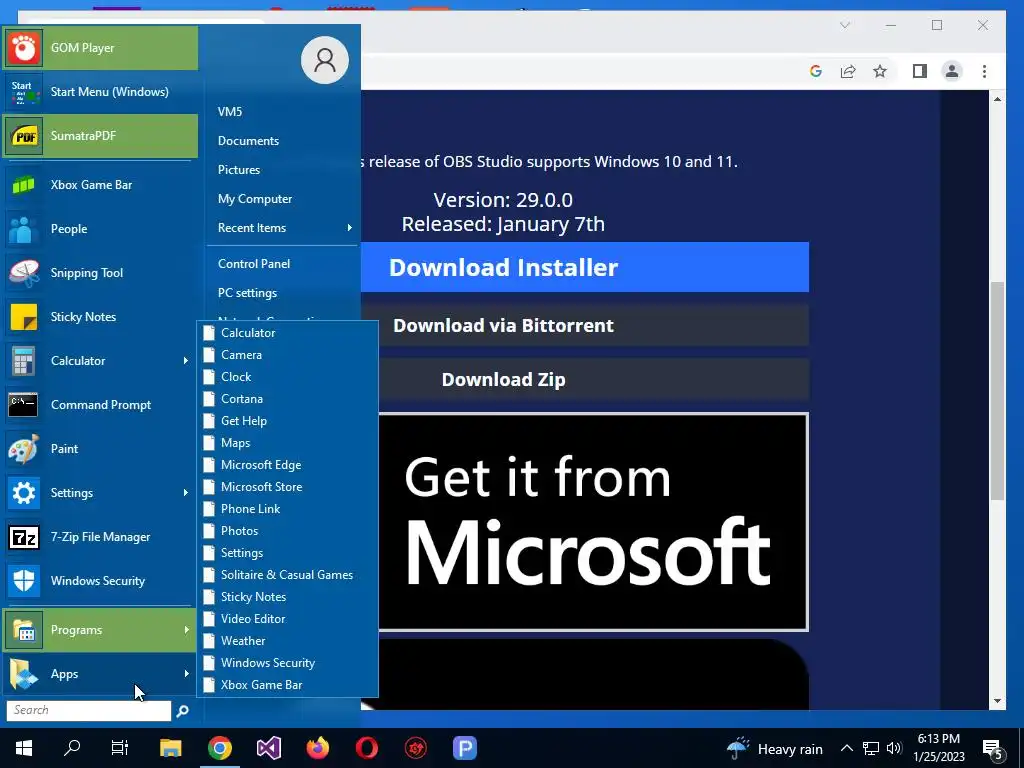Select Cortana in the Apps submenu

tap(287, 399)
